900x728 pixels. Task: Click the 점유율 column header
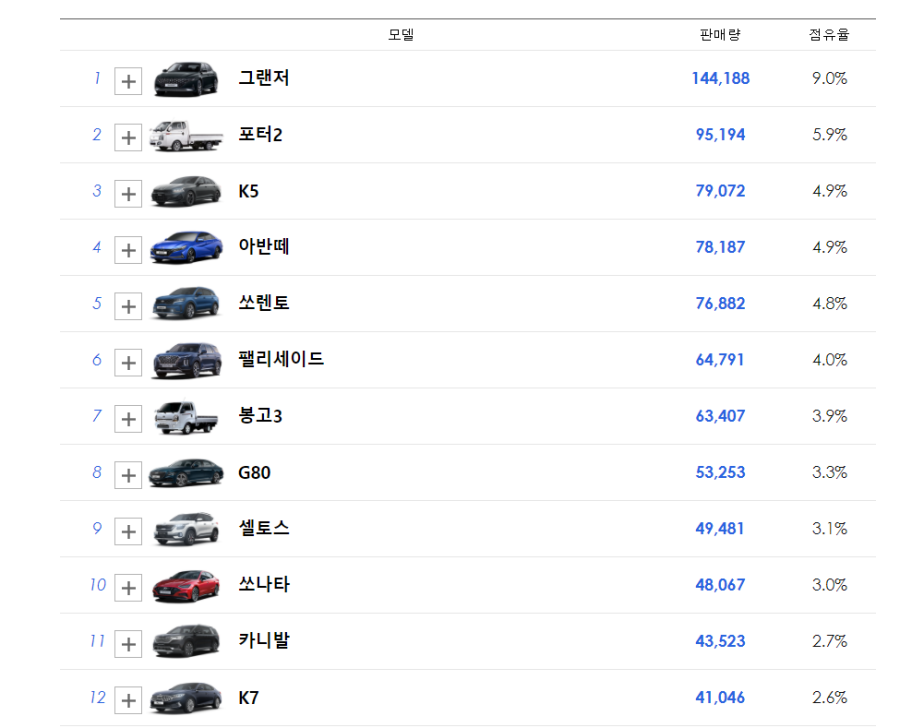[x=829, y=35]
